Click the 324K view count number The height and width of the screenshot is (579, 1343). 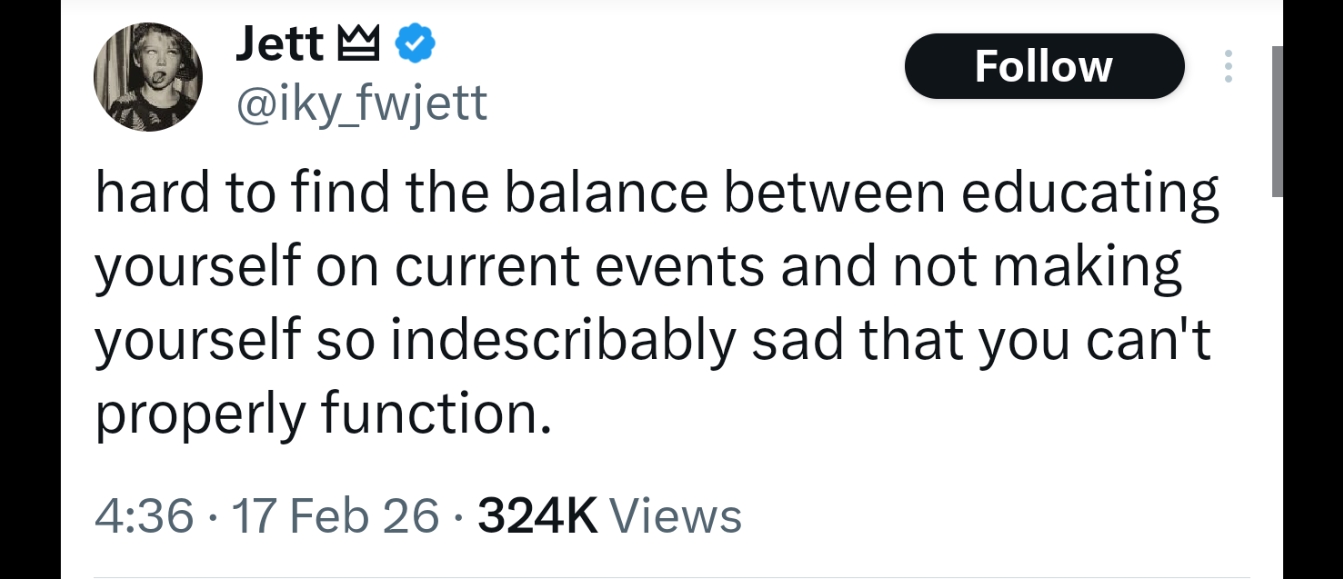pos(537,516)
